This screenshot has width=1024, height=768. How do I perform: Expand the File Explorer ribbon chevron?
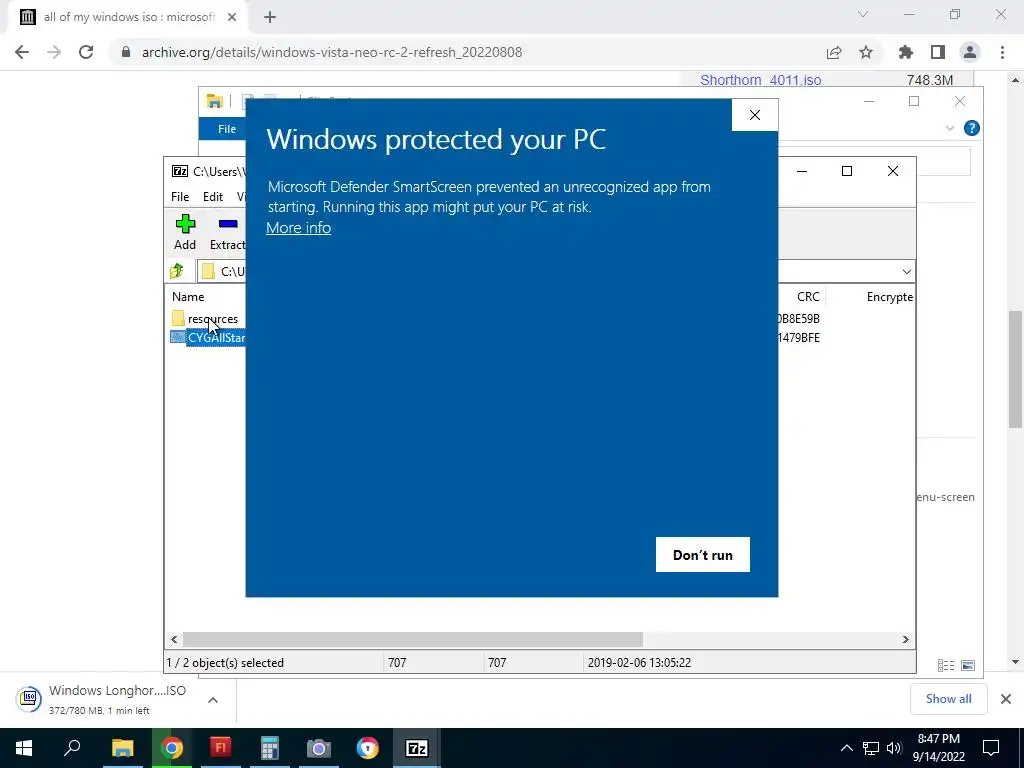pyautogui.click(x=950, y=129)
